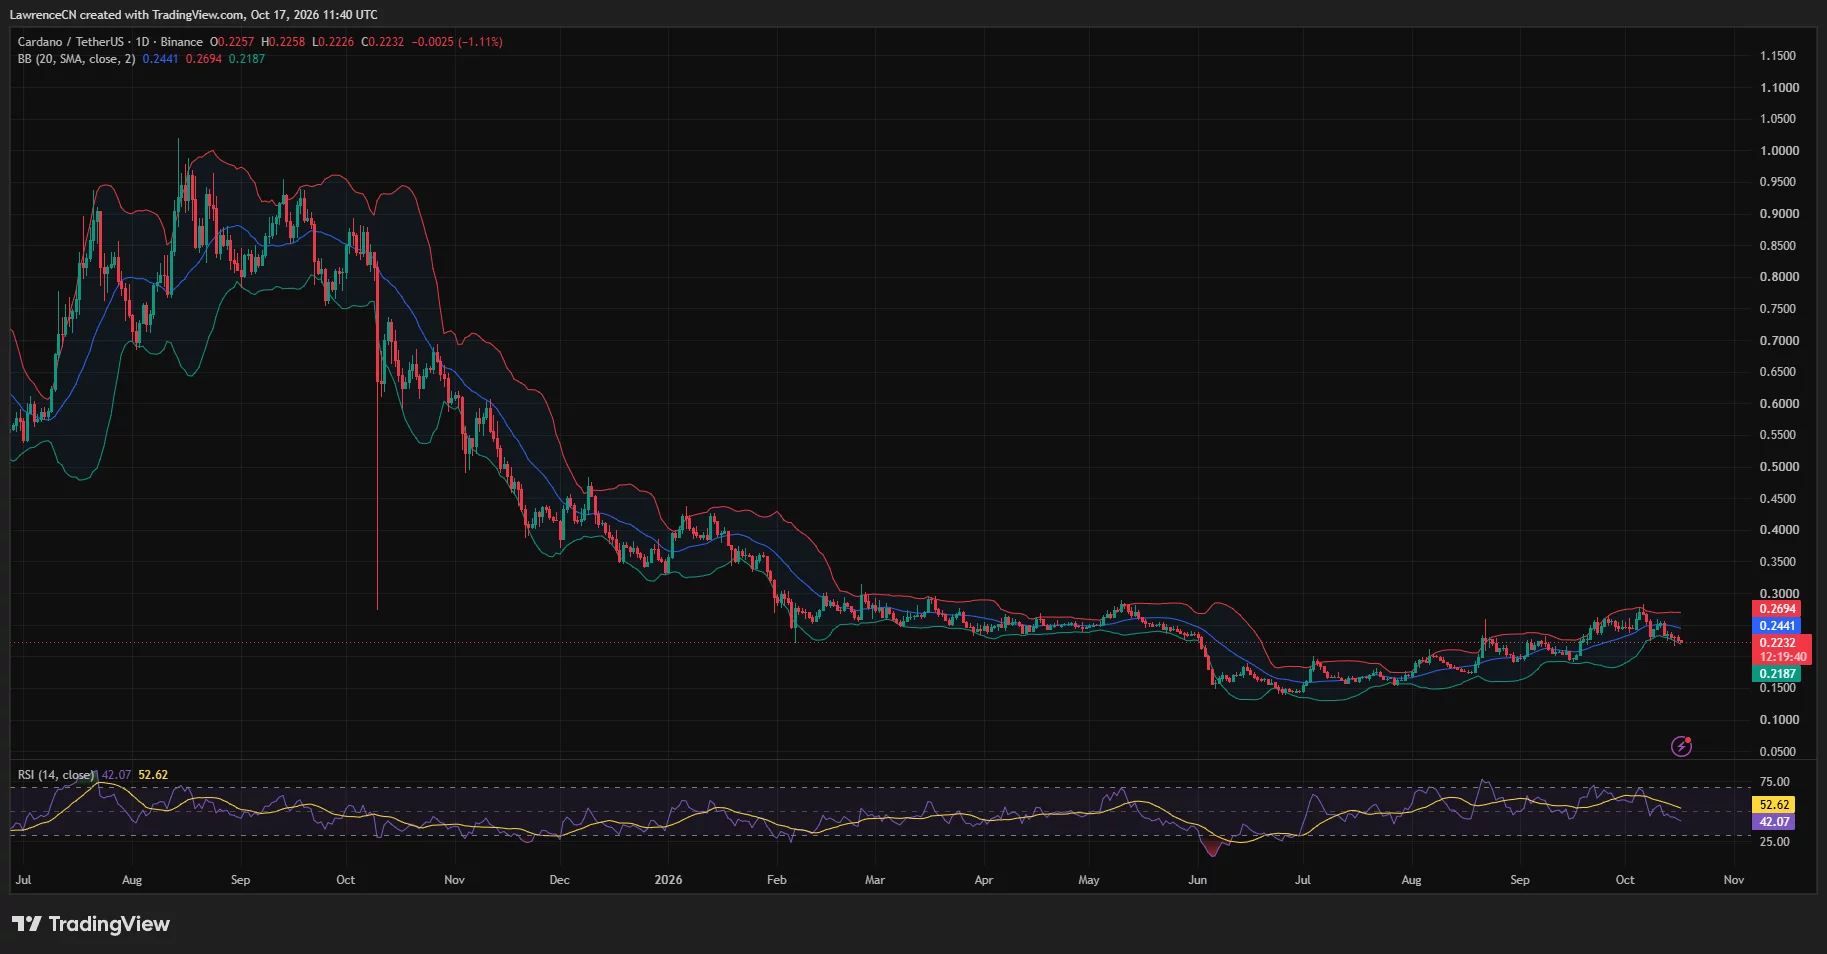Select the RSI (14, close) indicator label
This screenshot has height=954, width=1827.
(56, 775)
